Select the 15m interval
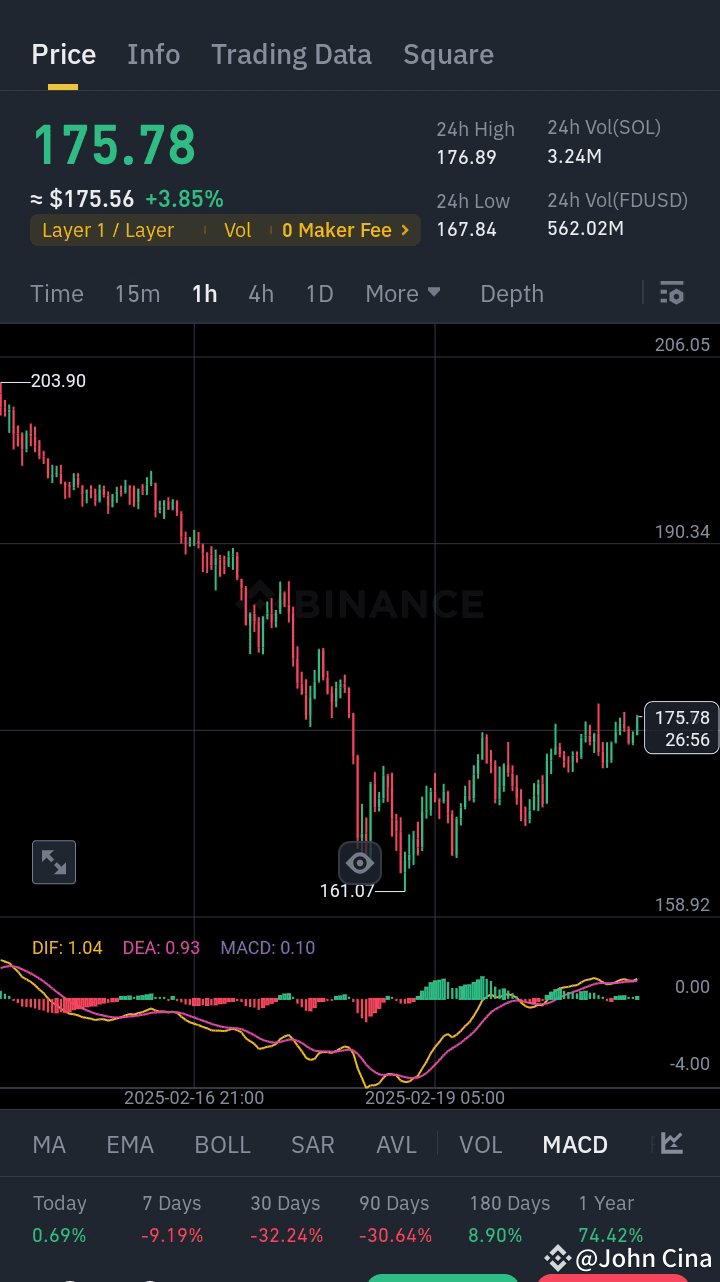Image resolution: width=720 pixels, height=1282 pixels. pos(137,293)
